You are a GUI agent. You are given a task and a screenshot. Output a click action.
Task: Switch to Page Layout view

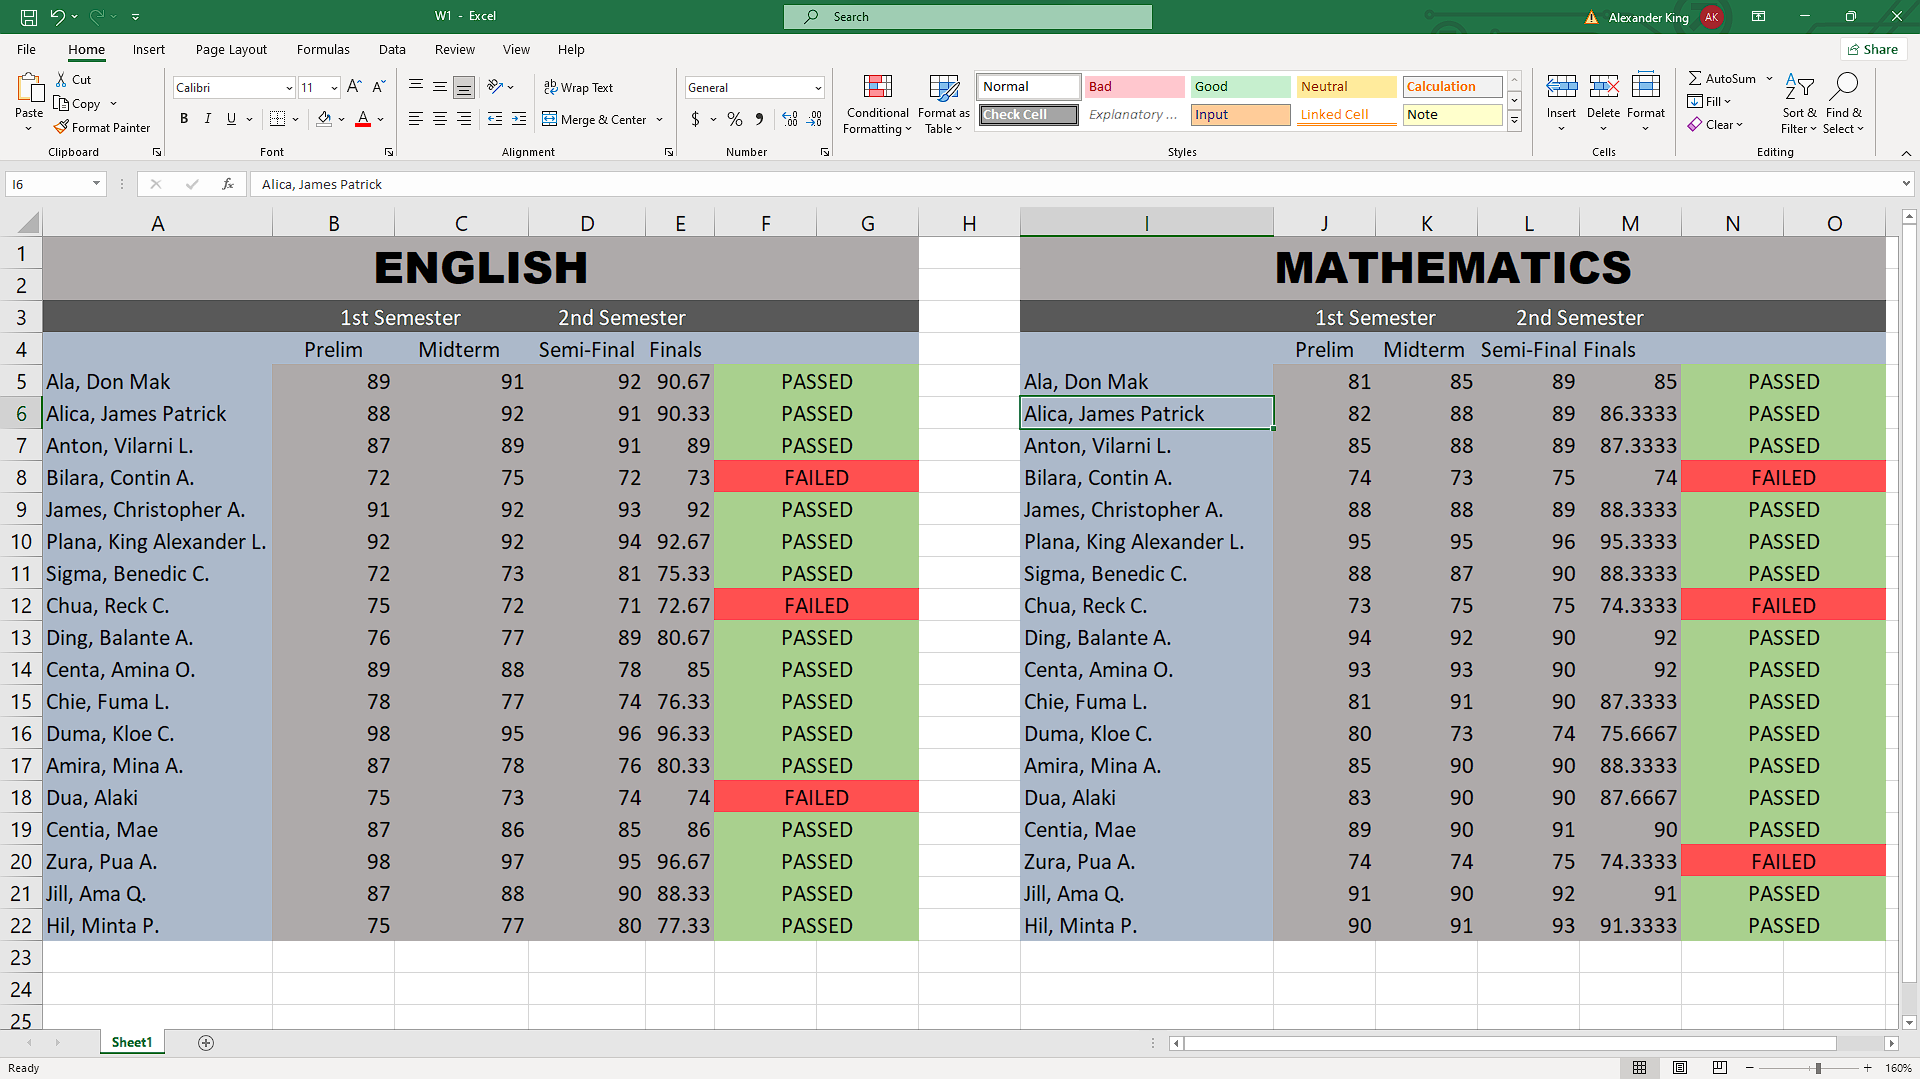pyautogui.click(x=1680, y=1068)
